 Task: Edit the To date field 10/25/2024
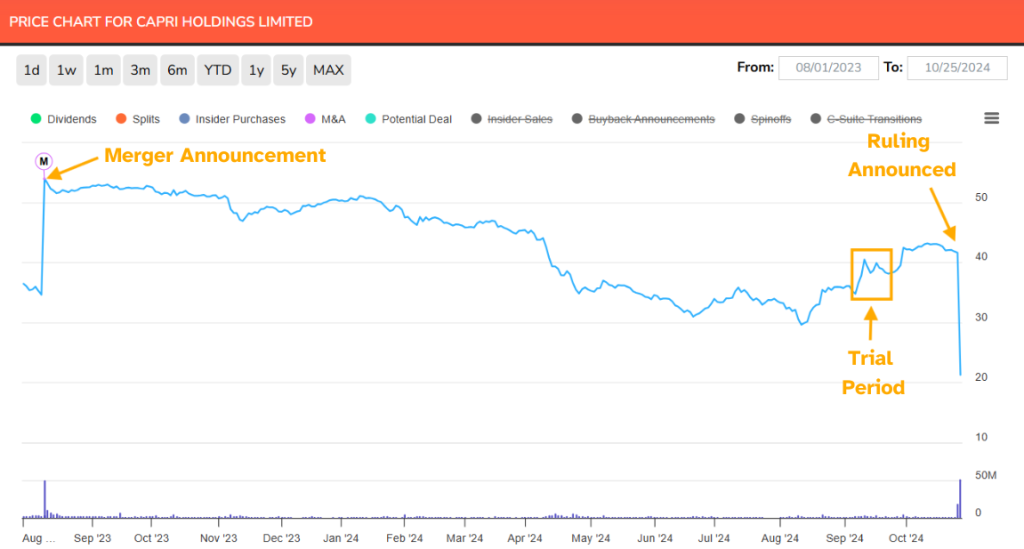(x=957, y=68)
